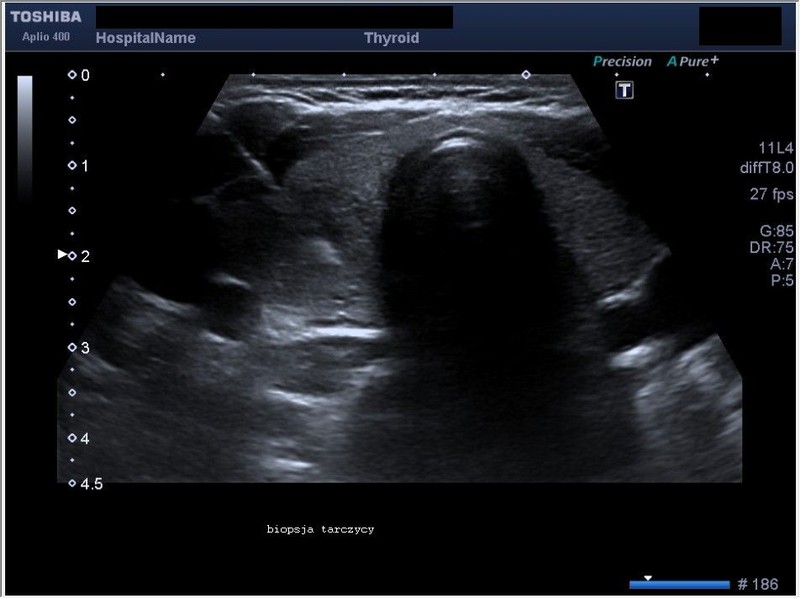Image resolution: width=800 pixels, height=598 pixels.
Task: Click the depth scale marker 0
Action: click(79, 75)
